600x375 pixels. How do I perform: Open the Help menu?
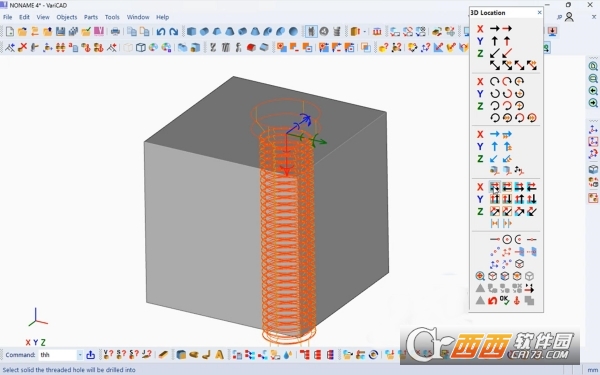[x=162, y=17]
